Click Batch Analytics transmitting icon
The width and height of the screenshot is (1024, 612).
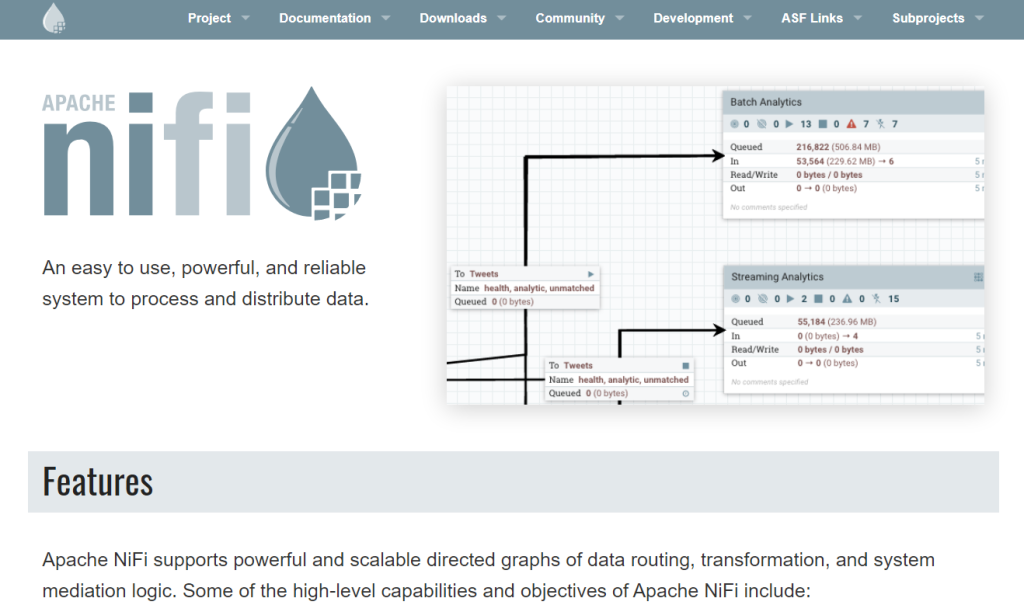point(734,123)
